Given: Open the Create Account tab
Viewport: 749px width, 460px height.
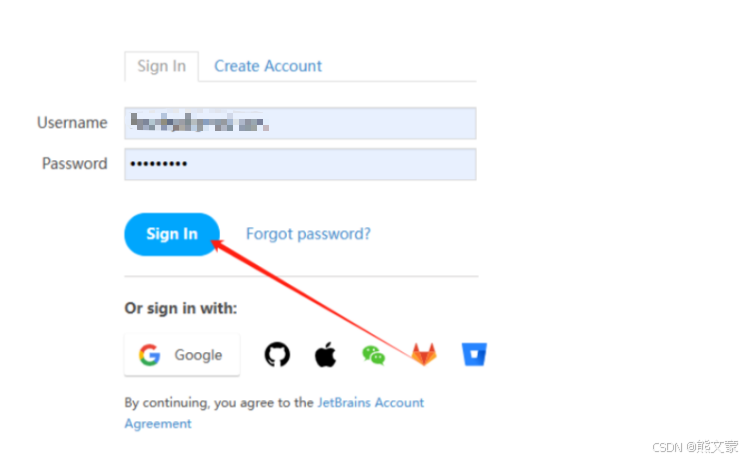Looking at the screenshot, I should coord(268,66).
